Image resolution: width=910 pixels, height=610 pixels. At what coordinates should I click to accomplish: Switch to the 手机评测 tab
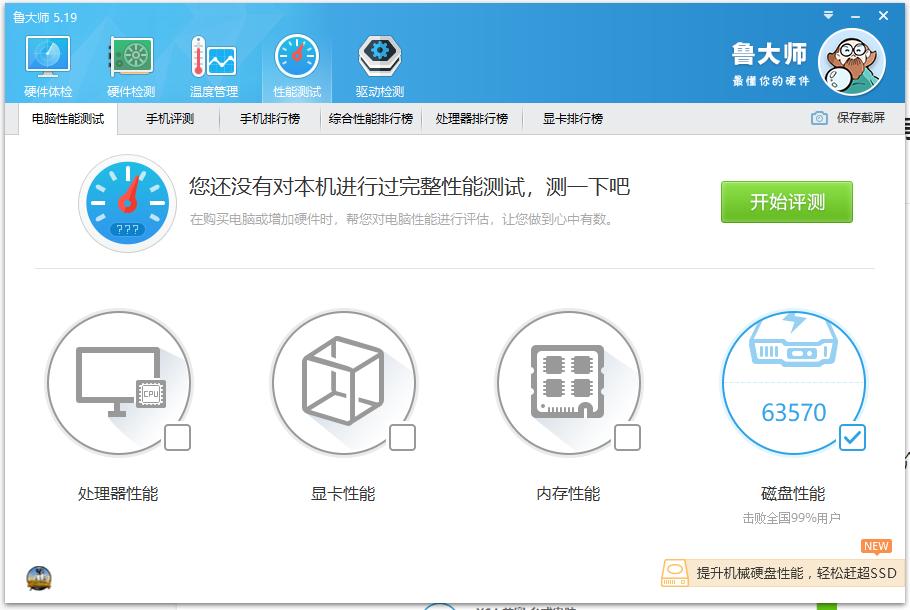pyautogui.click(x=172, y=118)
